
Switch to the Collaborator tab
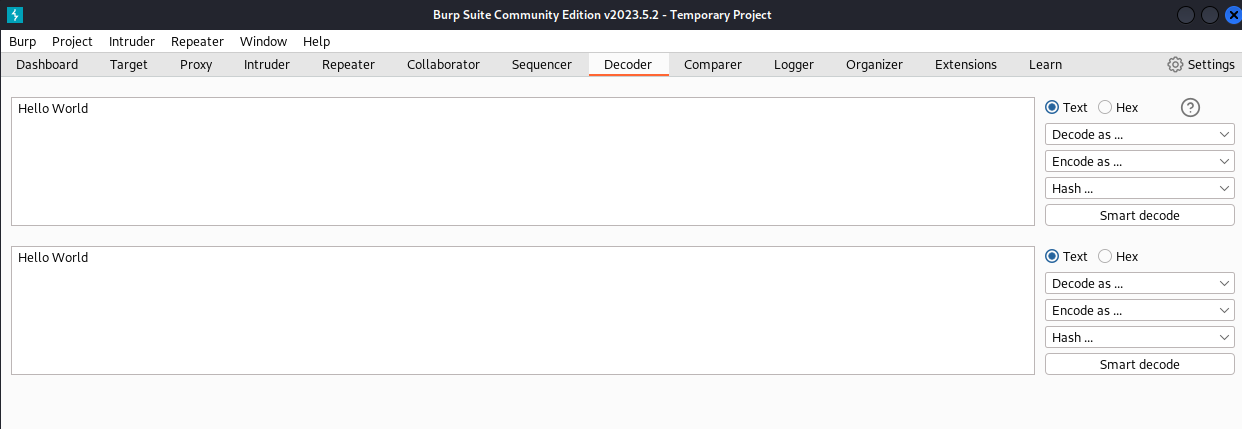tap(443, 64)
